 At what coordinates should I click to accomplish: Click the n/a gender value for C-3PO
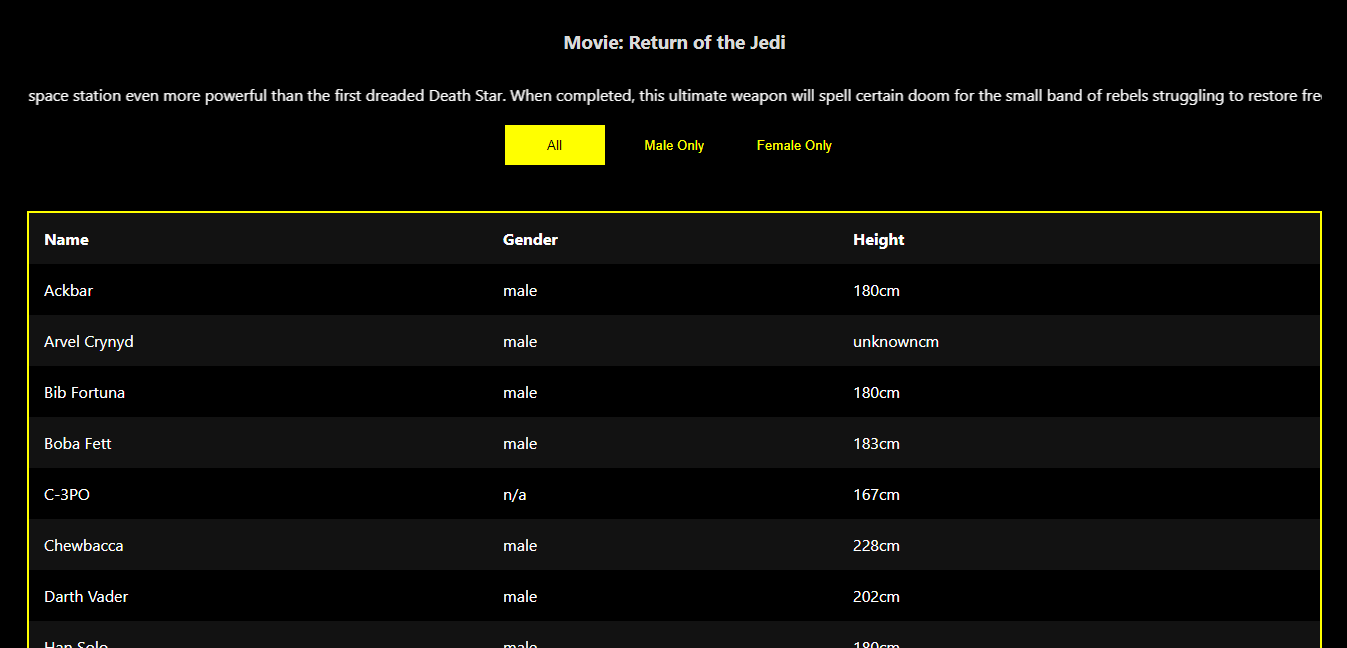click(x=514, y=494)
